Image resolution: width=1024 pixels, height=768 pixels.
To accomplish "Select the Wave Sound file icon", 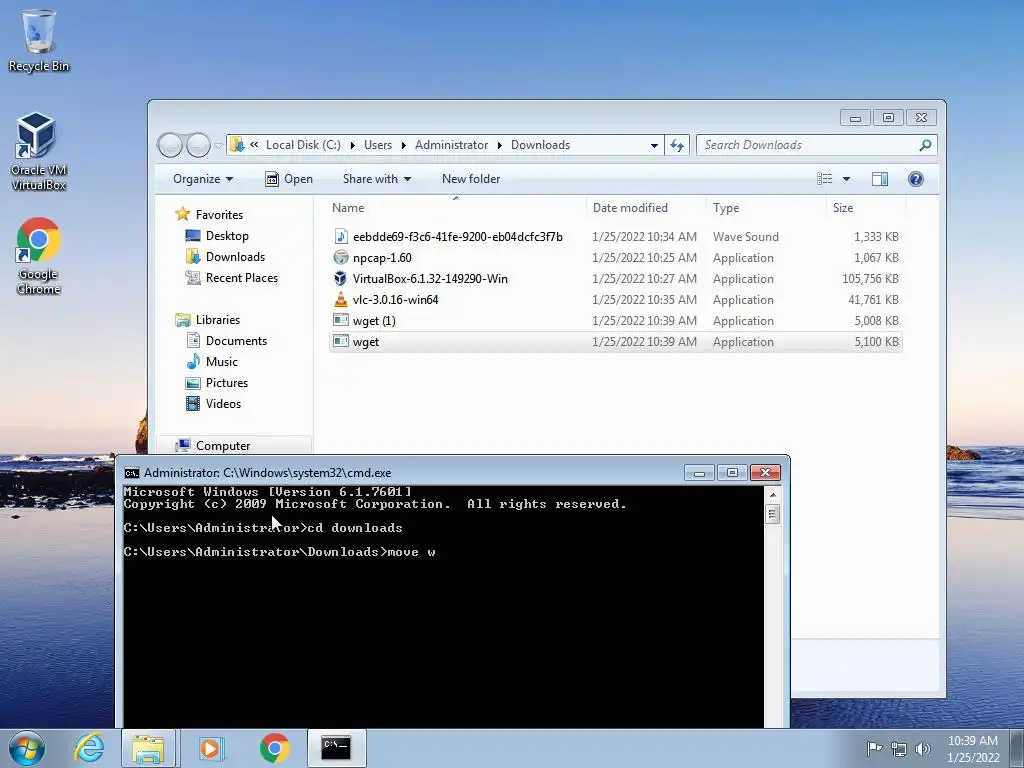I will (340, 236).
